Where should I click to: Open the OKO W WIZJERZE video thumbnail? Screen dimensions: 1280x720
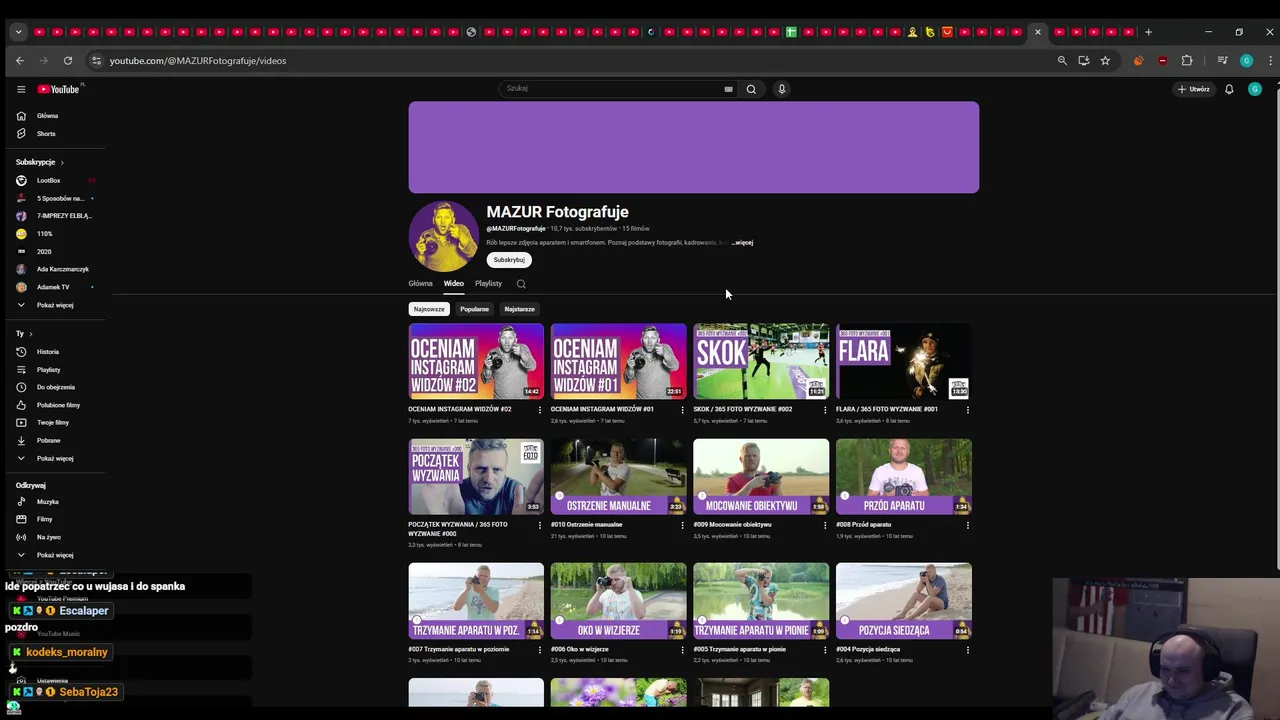coord(618,601)
